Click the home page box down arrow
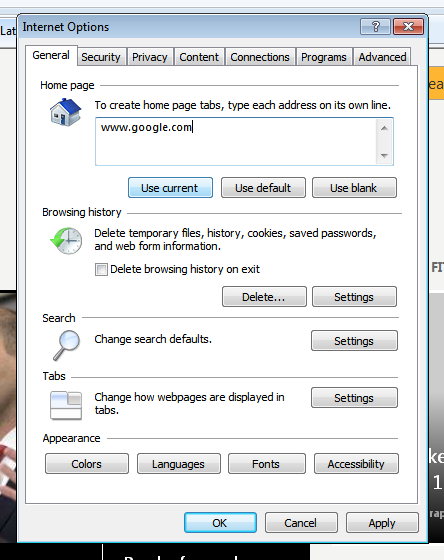Viewport: 444px width, 560px height. [x=384, y=155]
